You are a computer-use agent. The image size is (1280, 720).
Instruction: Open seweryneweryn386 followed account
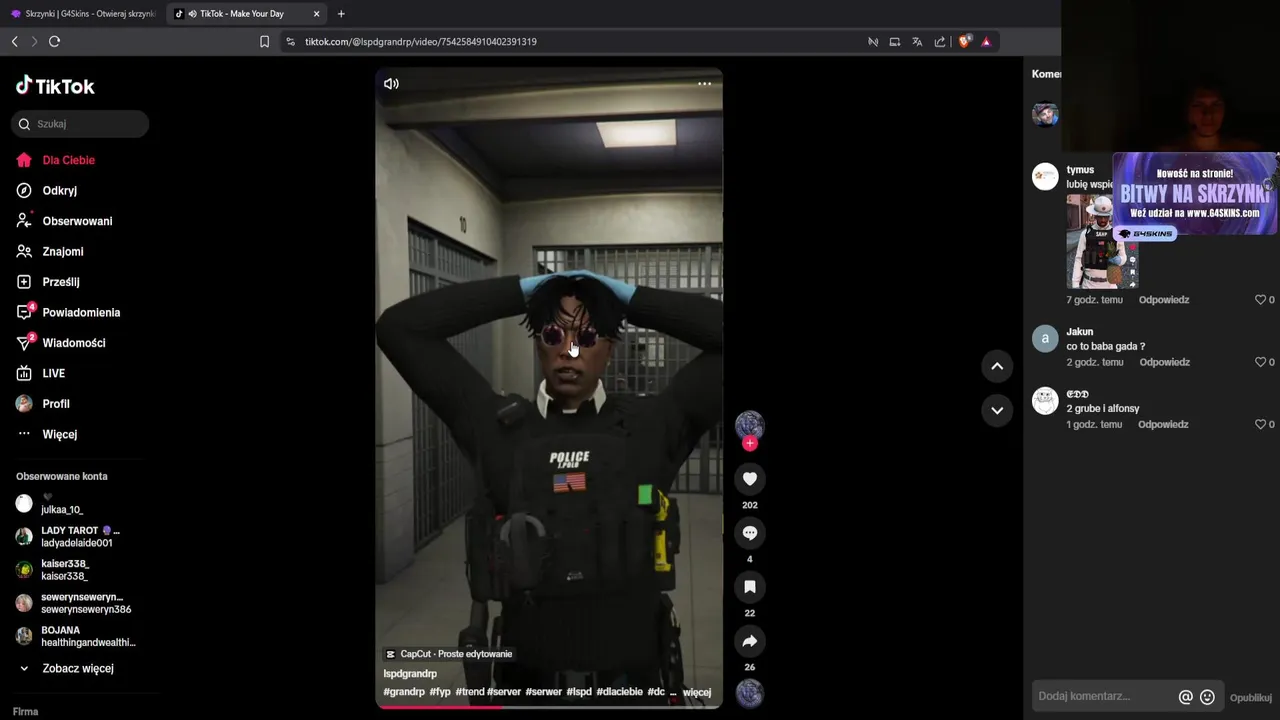click(75, 603)
